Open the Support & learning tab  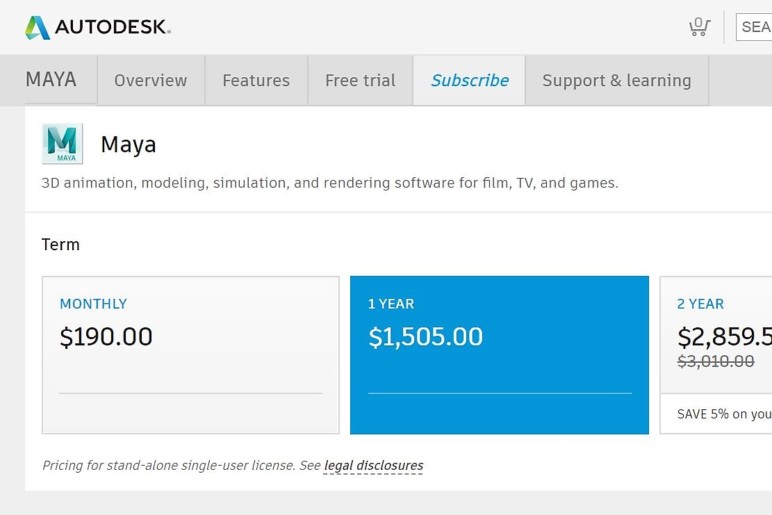pyautogui.click(x=616, y=81)
